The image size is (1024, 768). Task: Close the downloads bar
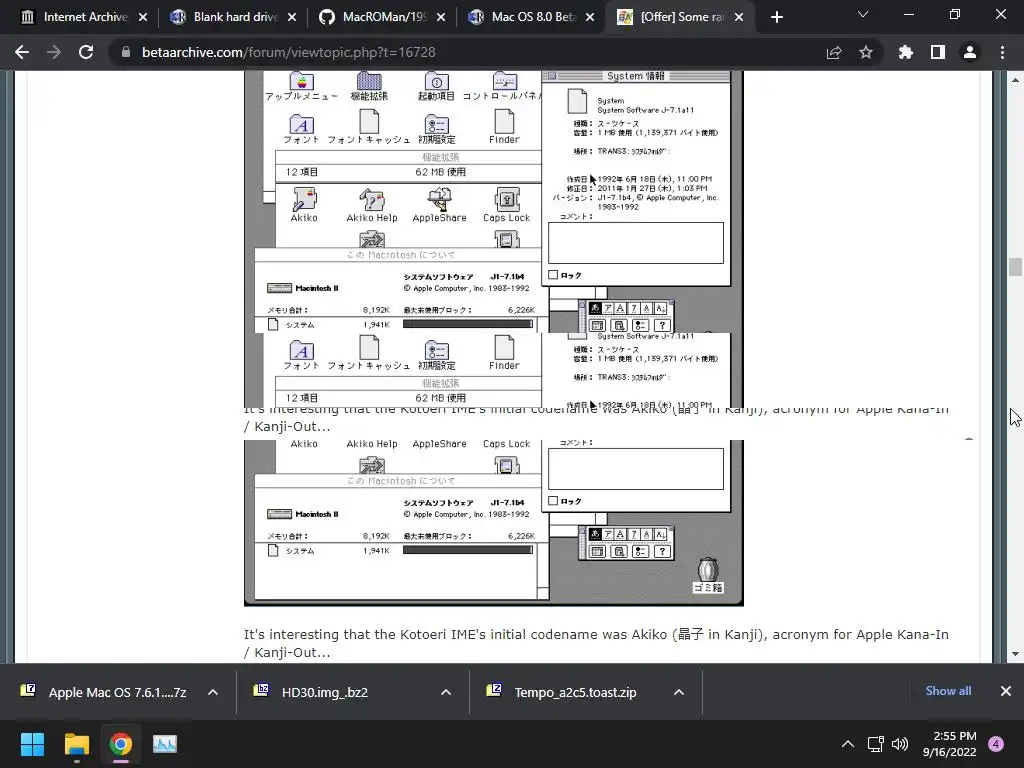tap(1006, 691)
